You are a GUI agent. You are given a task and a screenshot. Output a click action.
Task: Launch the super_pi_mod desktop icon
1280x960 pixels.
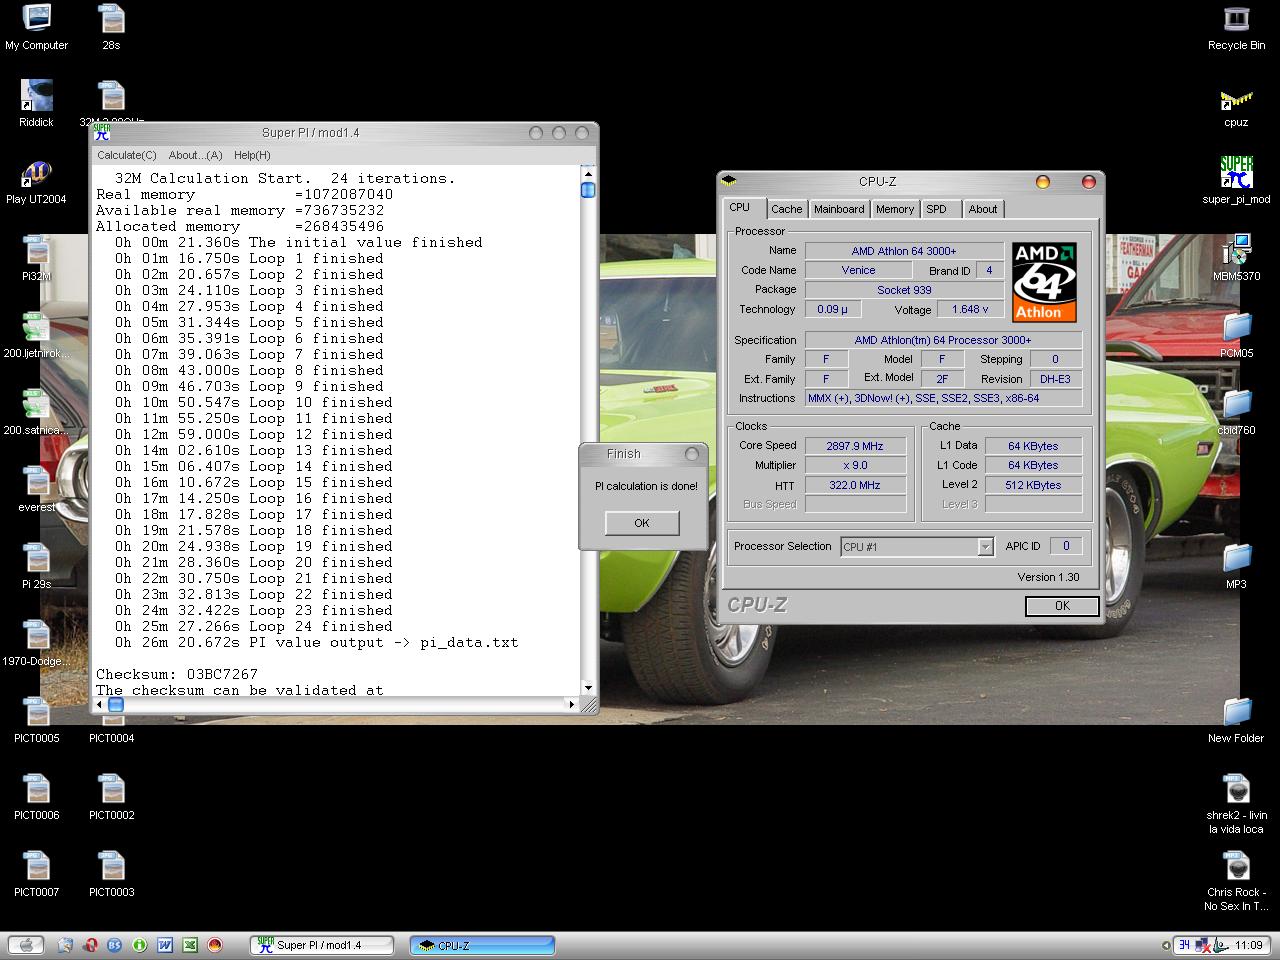point(1236,181)
